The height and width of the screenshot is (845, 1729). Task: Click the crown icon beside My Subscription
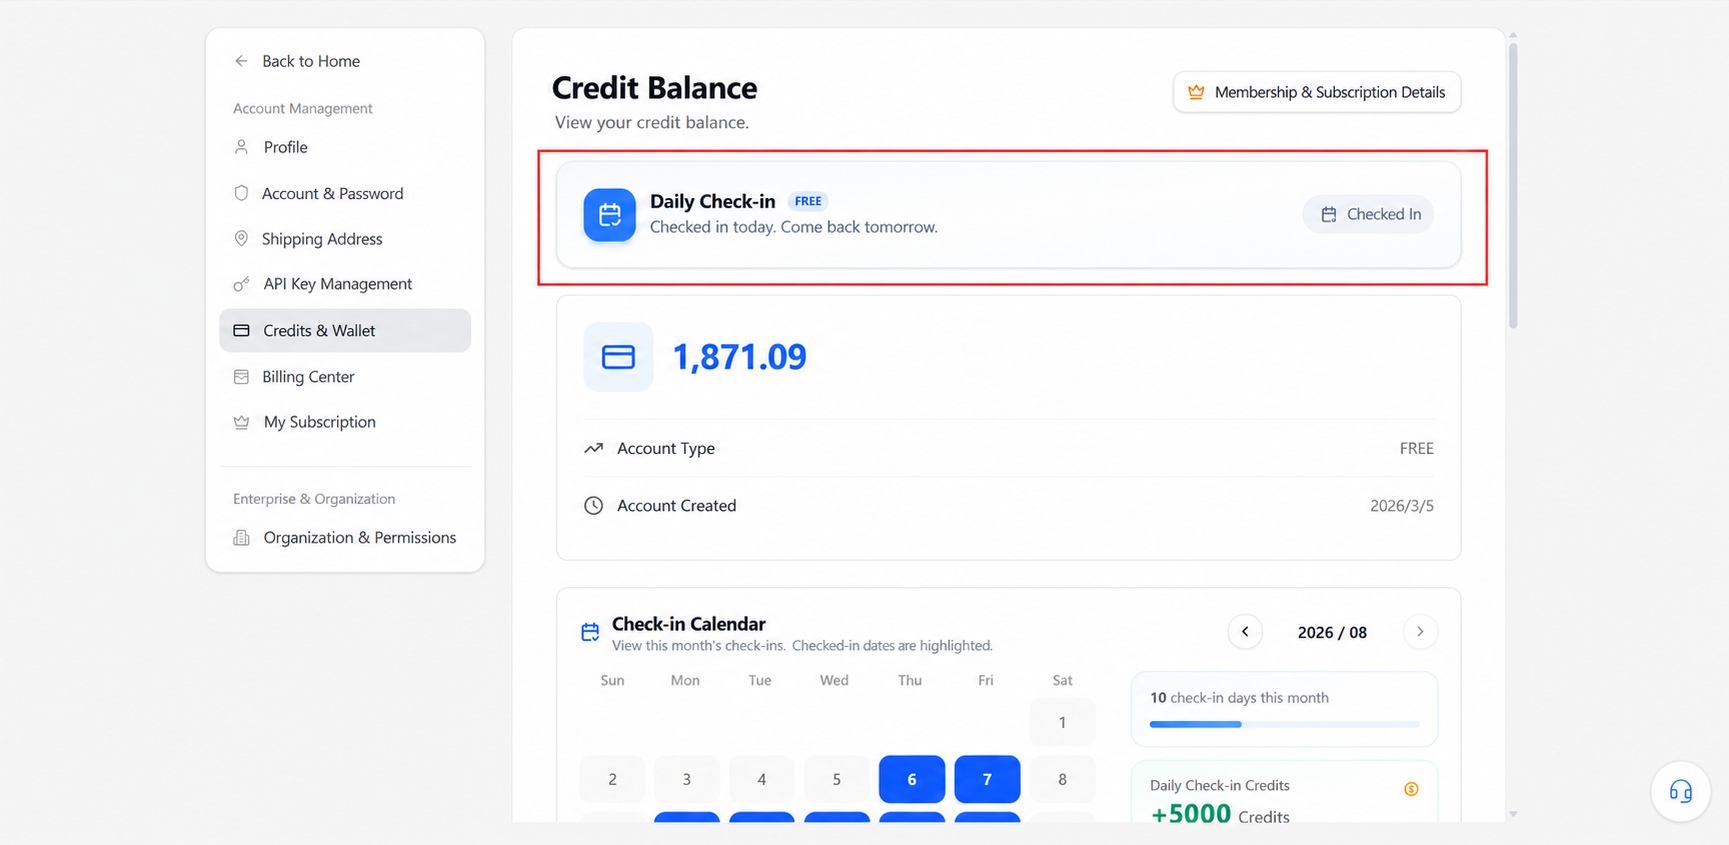(241, 422)
